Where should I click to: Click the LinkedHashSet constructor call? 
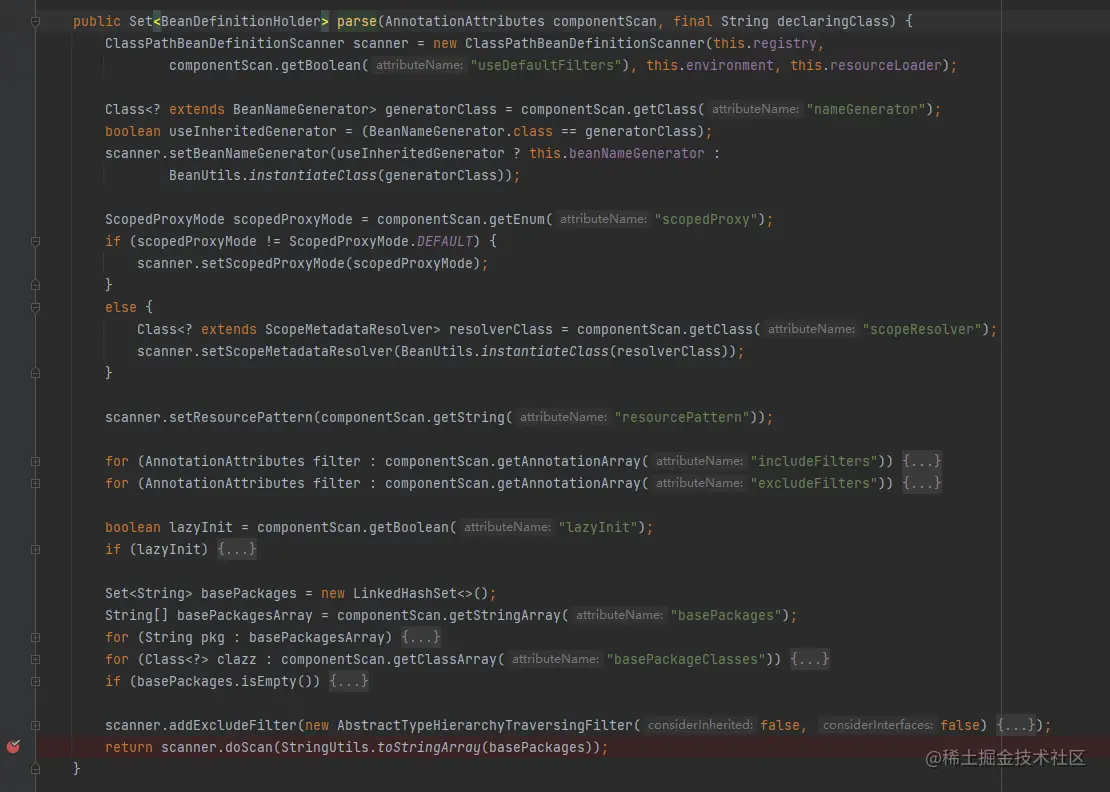(405, 593)
